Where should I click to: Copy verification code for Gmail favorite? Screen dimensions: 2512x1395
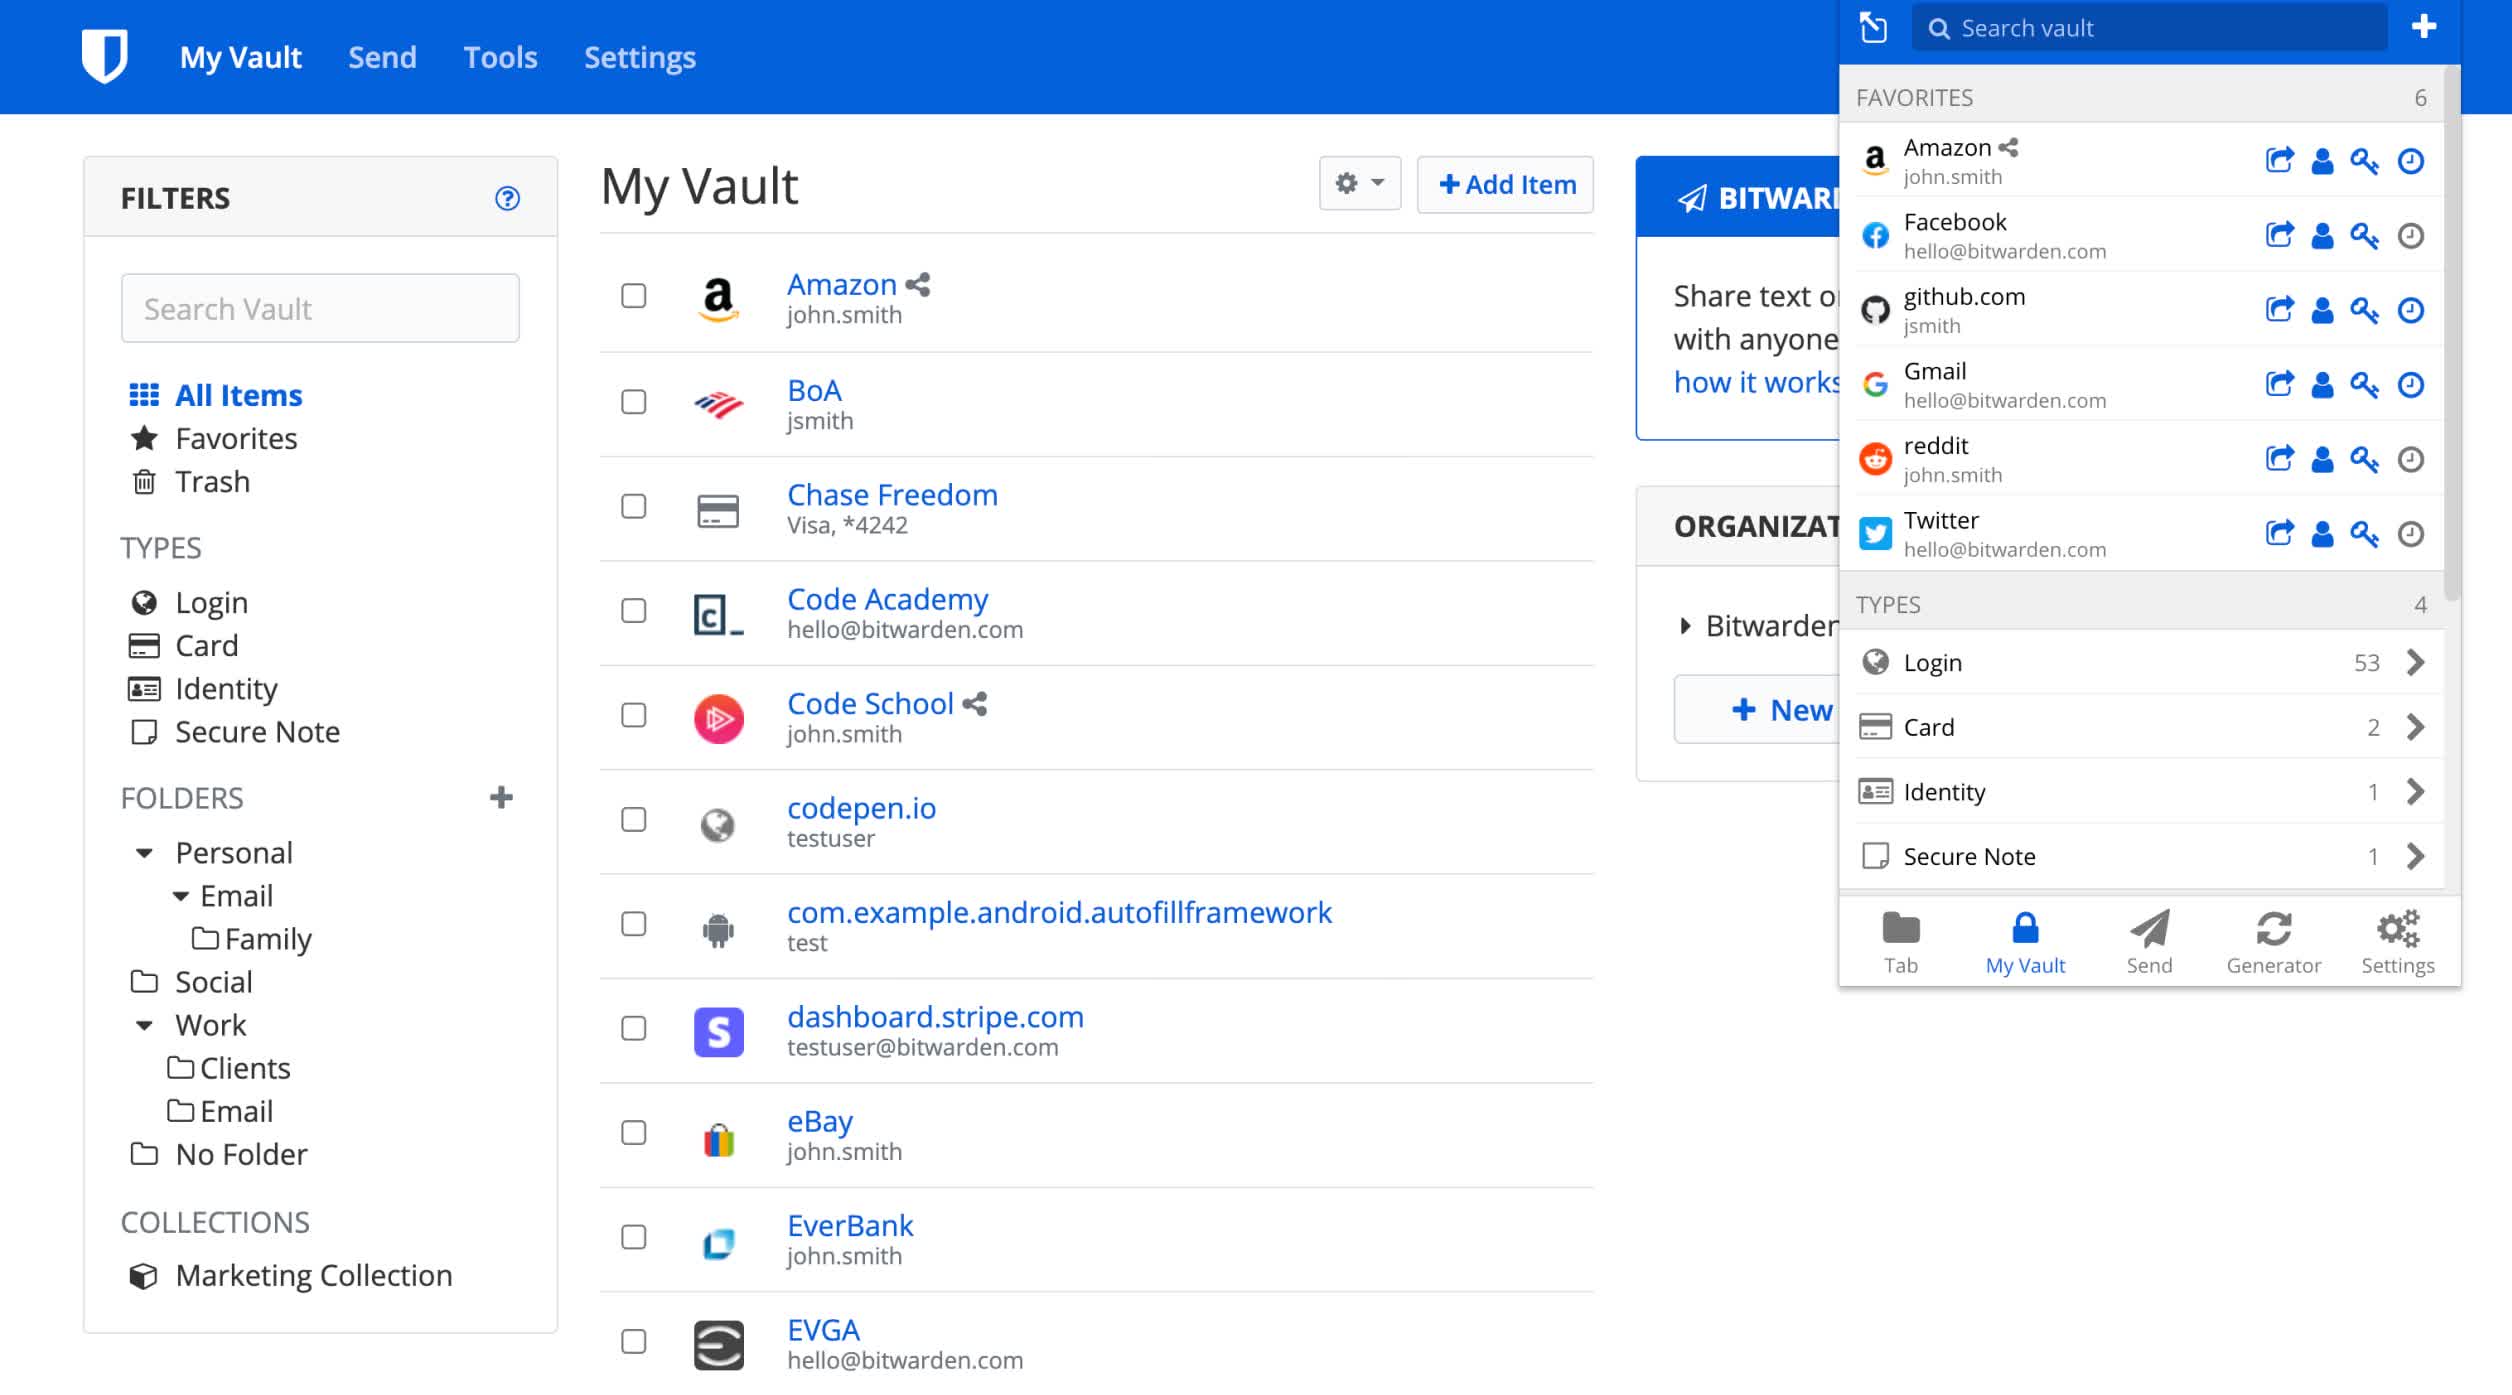[x=2410, y=385]
